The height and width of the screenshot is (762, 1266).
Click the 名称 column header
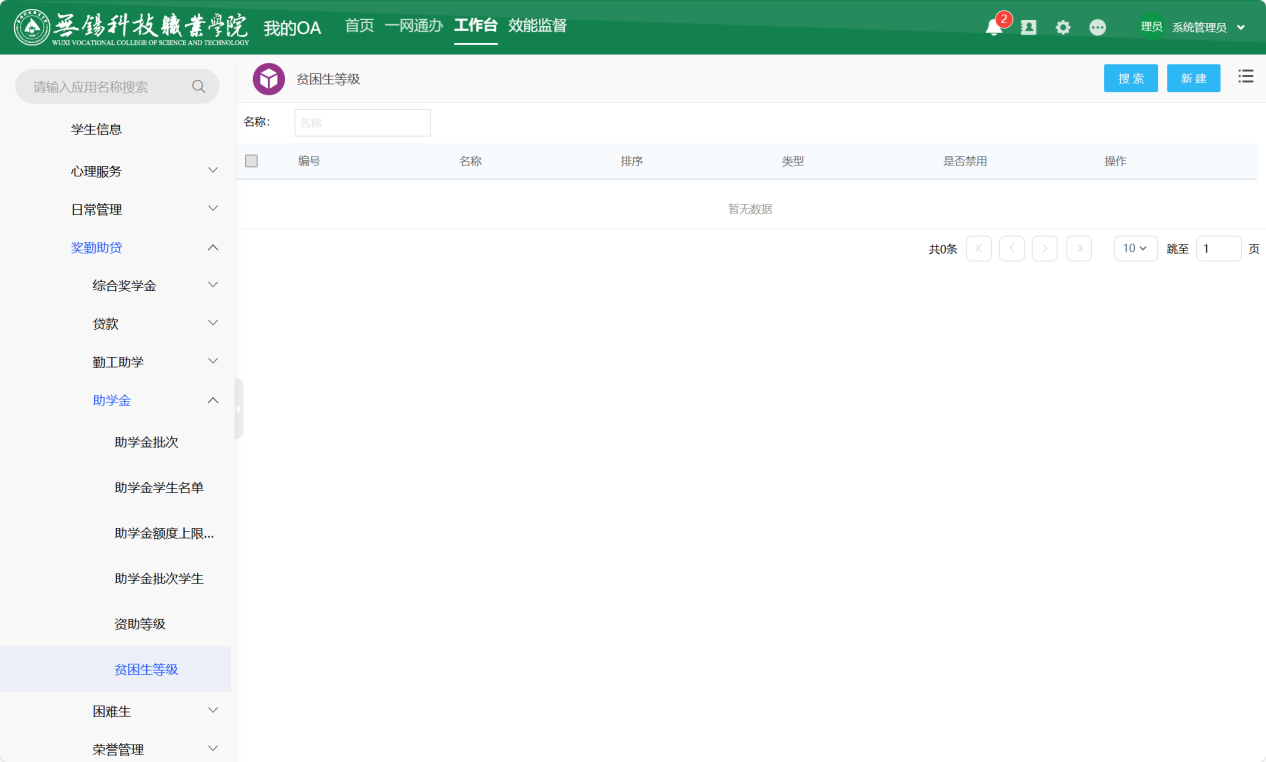(x=470, y=161)
